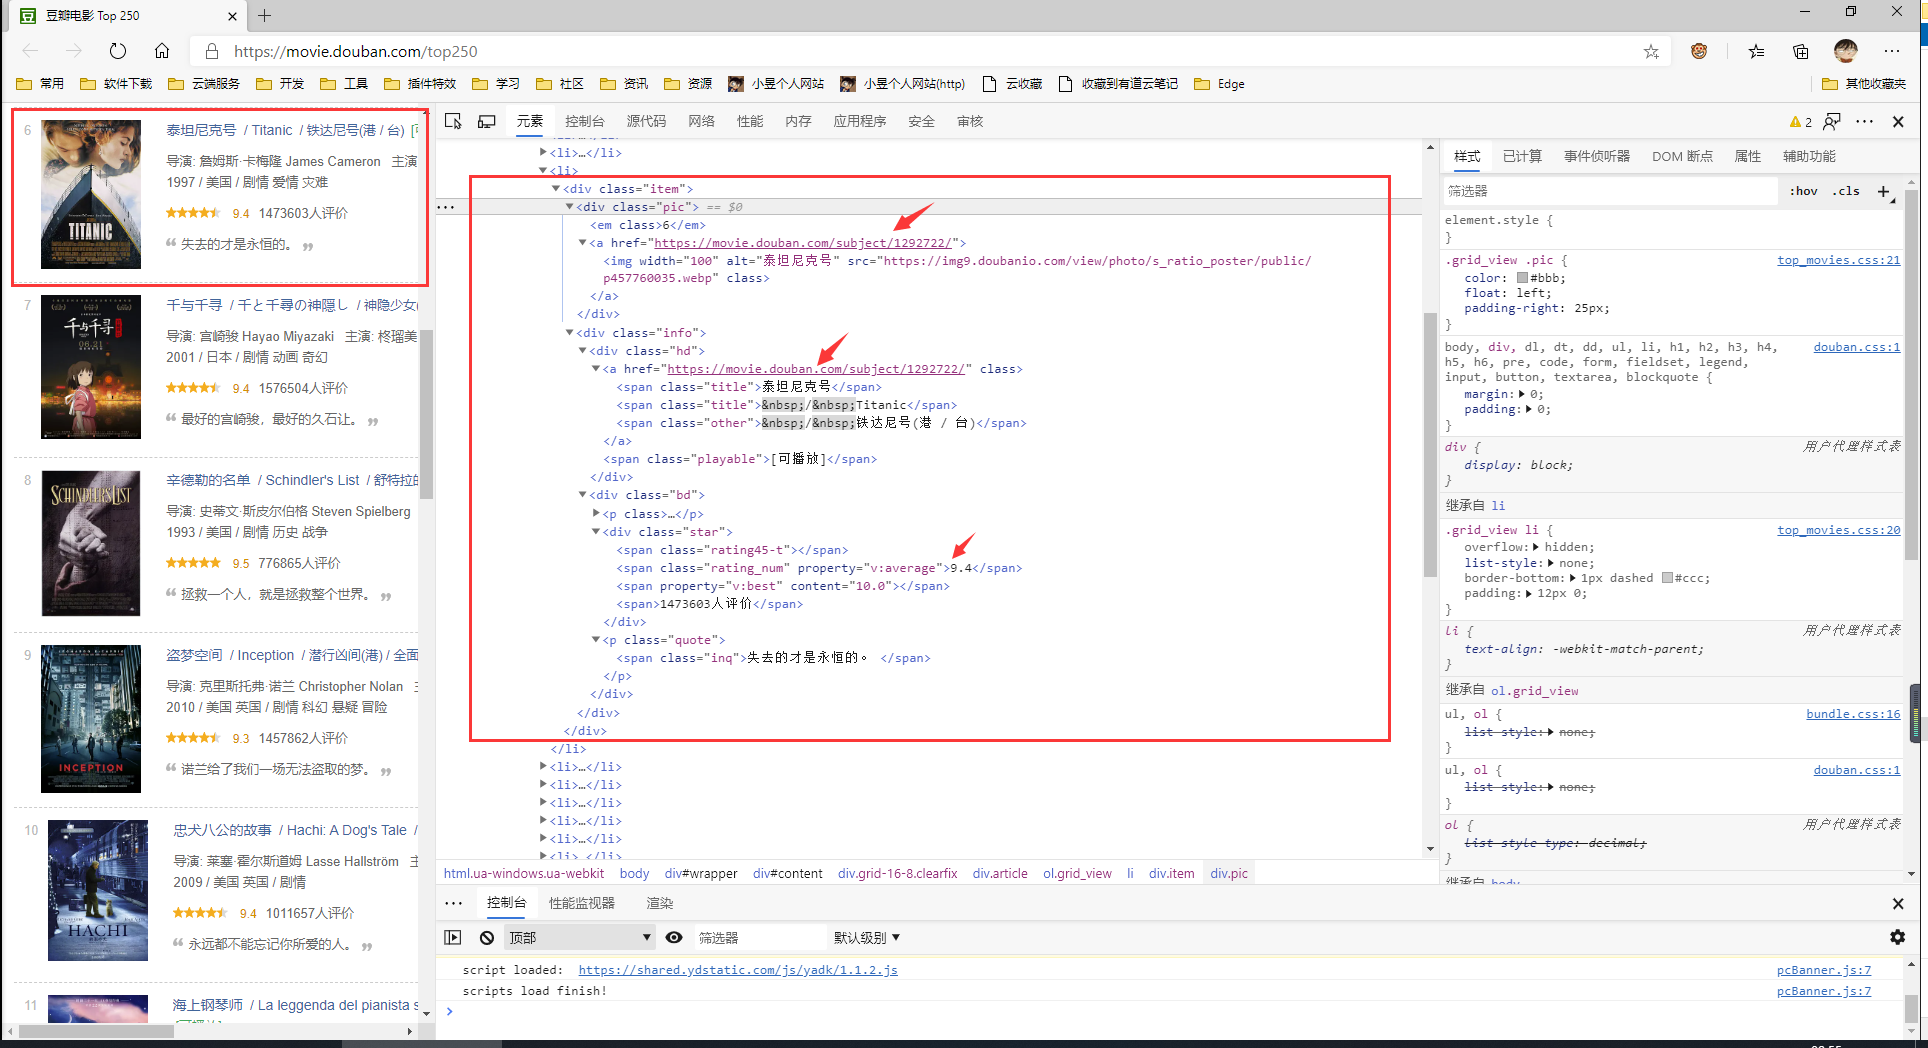Collapse the div class="bd" node
Screen dimensions: 1928x1048
(x=582, y=494)
